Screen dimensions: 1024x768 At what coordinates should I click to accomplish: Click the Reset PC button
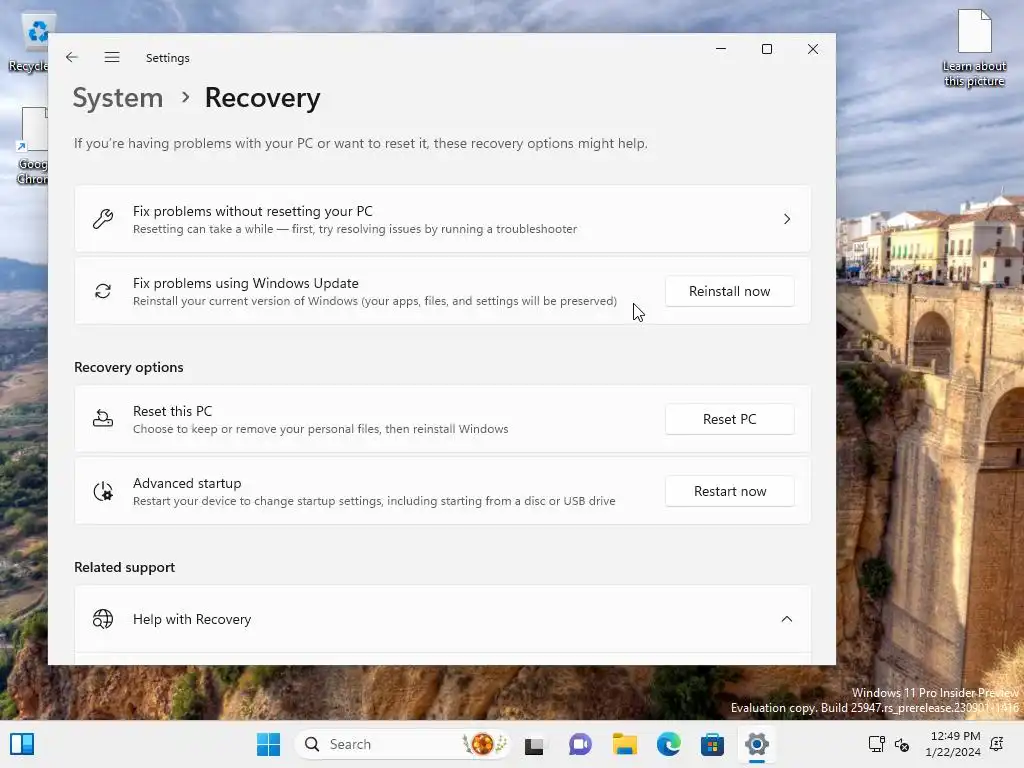tap(729, 419)
